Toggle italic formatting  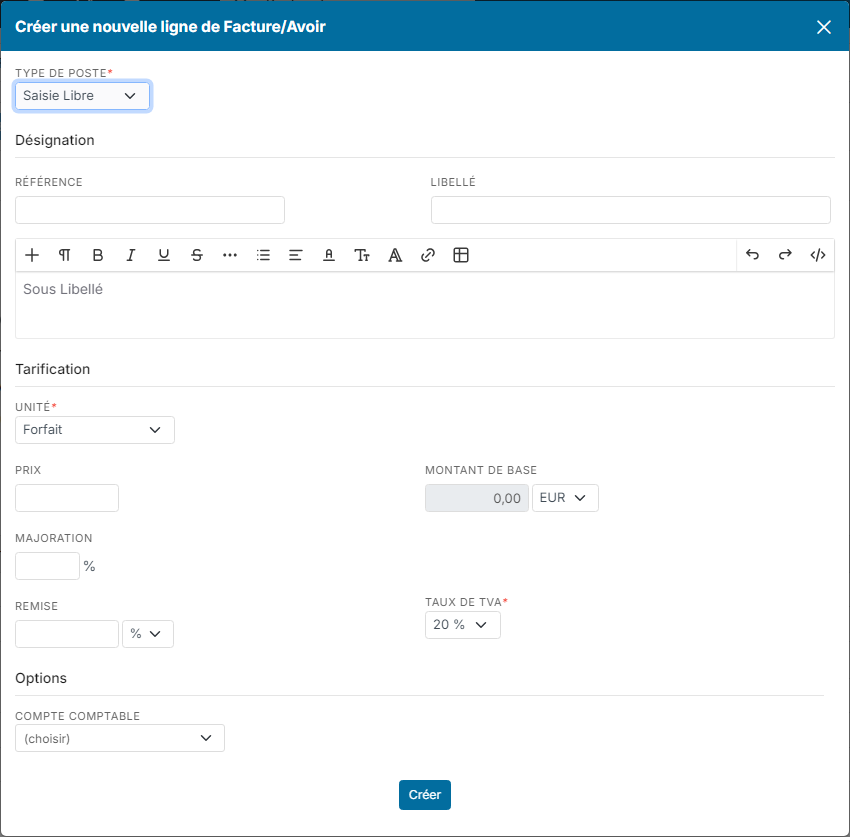pyautogui.click(x=131, y=255)
